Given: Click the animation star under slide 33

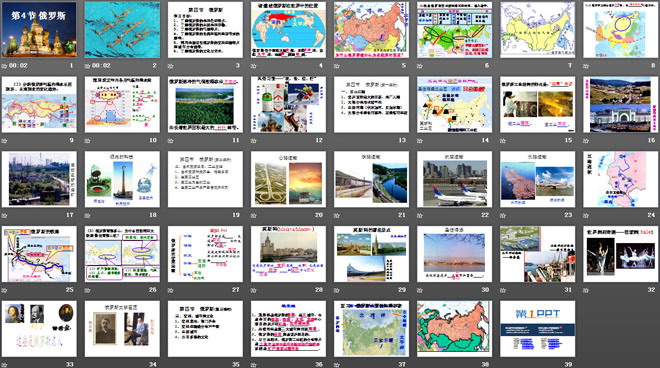Looking at the screenshot, I should coord(5,365).
